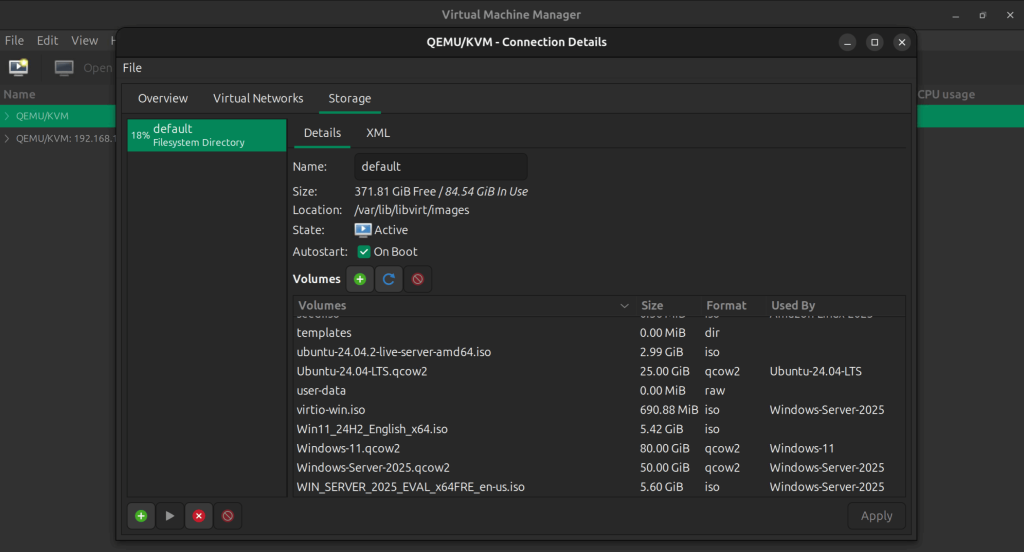
Task: Click the Ubuntu-24.04-LTS Used By cell
Action: [815, 372]
